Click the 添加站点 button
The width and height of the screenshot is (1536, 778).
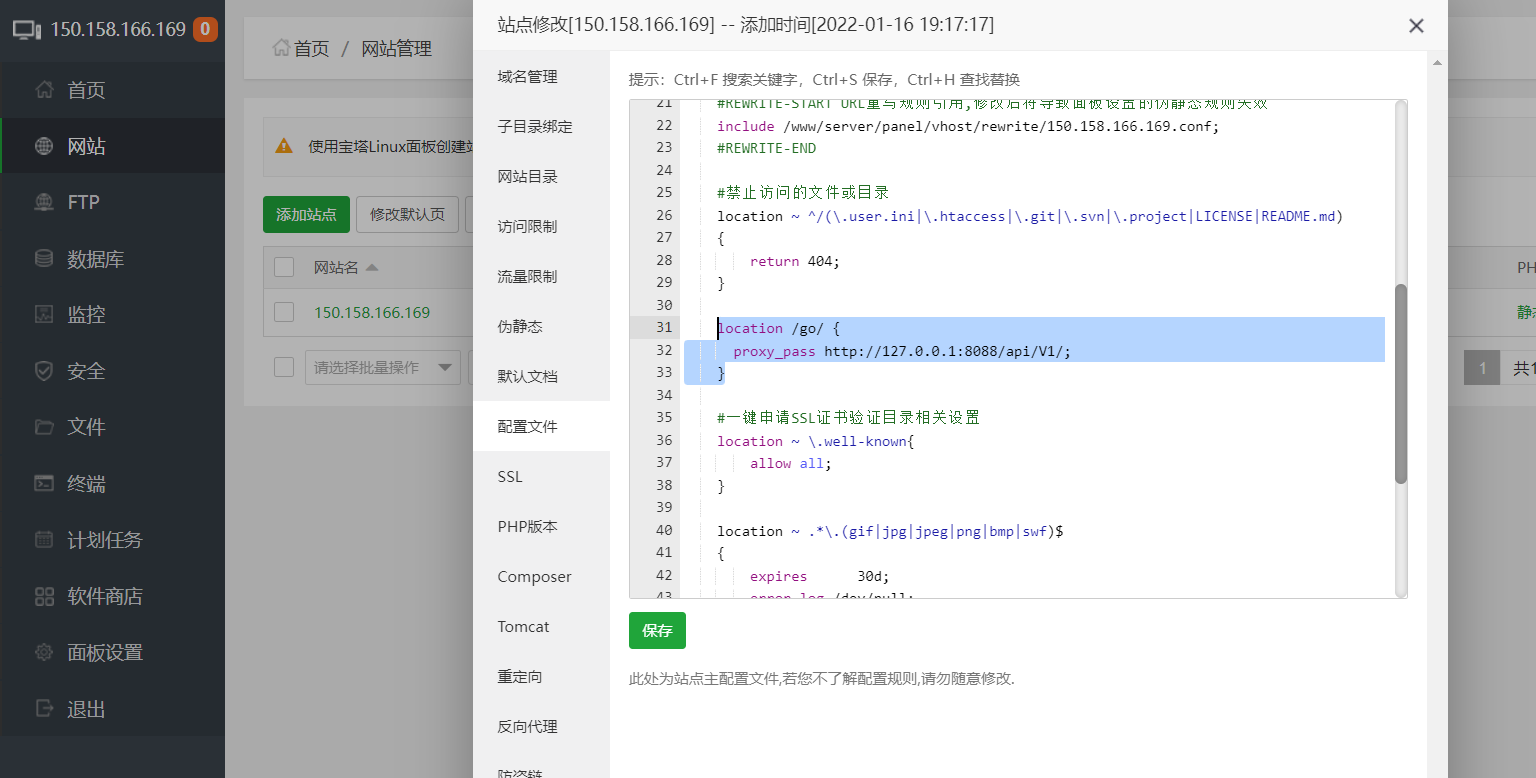[x=306, y=214]
